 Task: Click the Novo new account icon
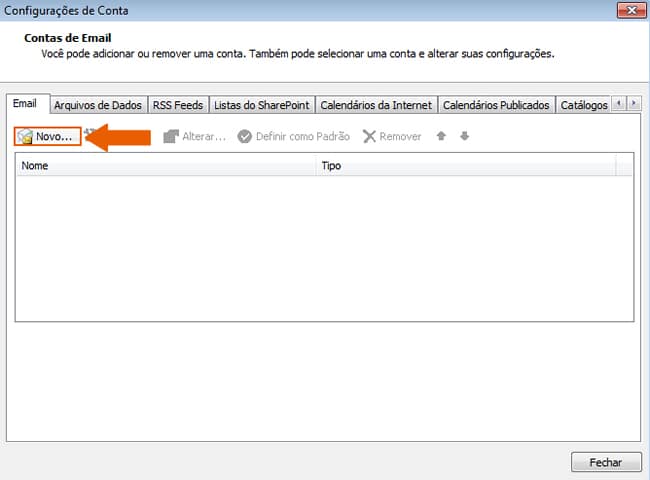[x=25, y=136]
